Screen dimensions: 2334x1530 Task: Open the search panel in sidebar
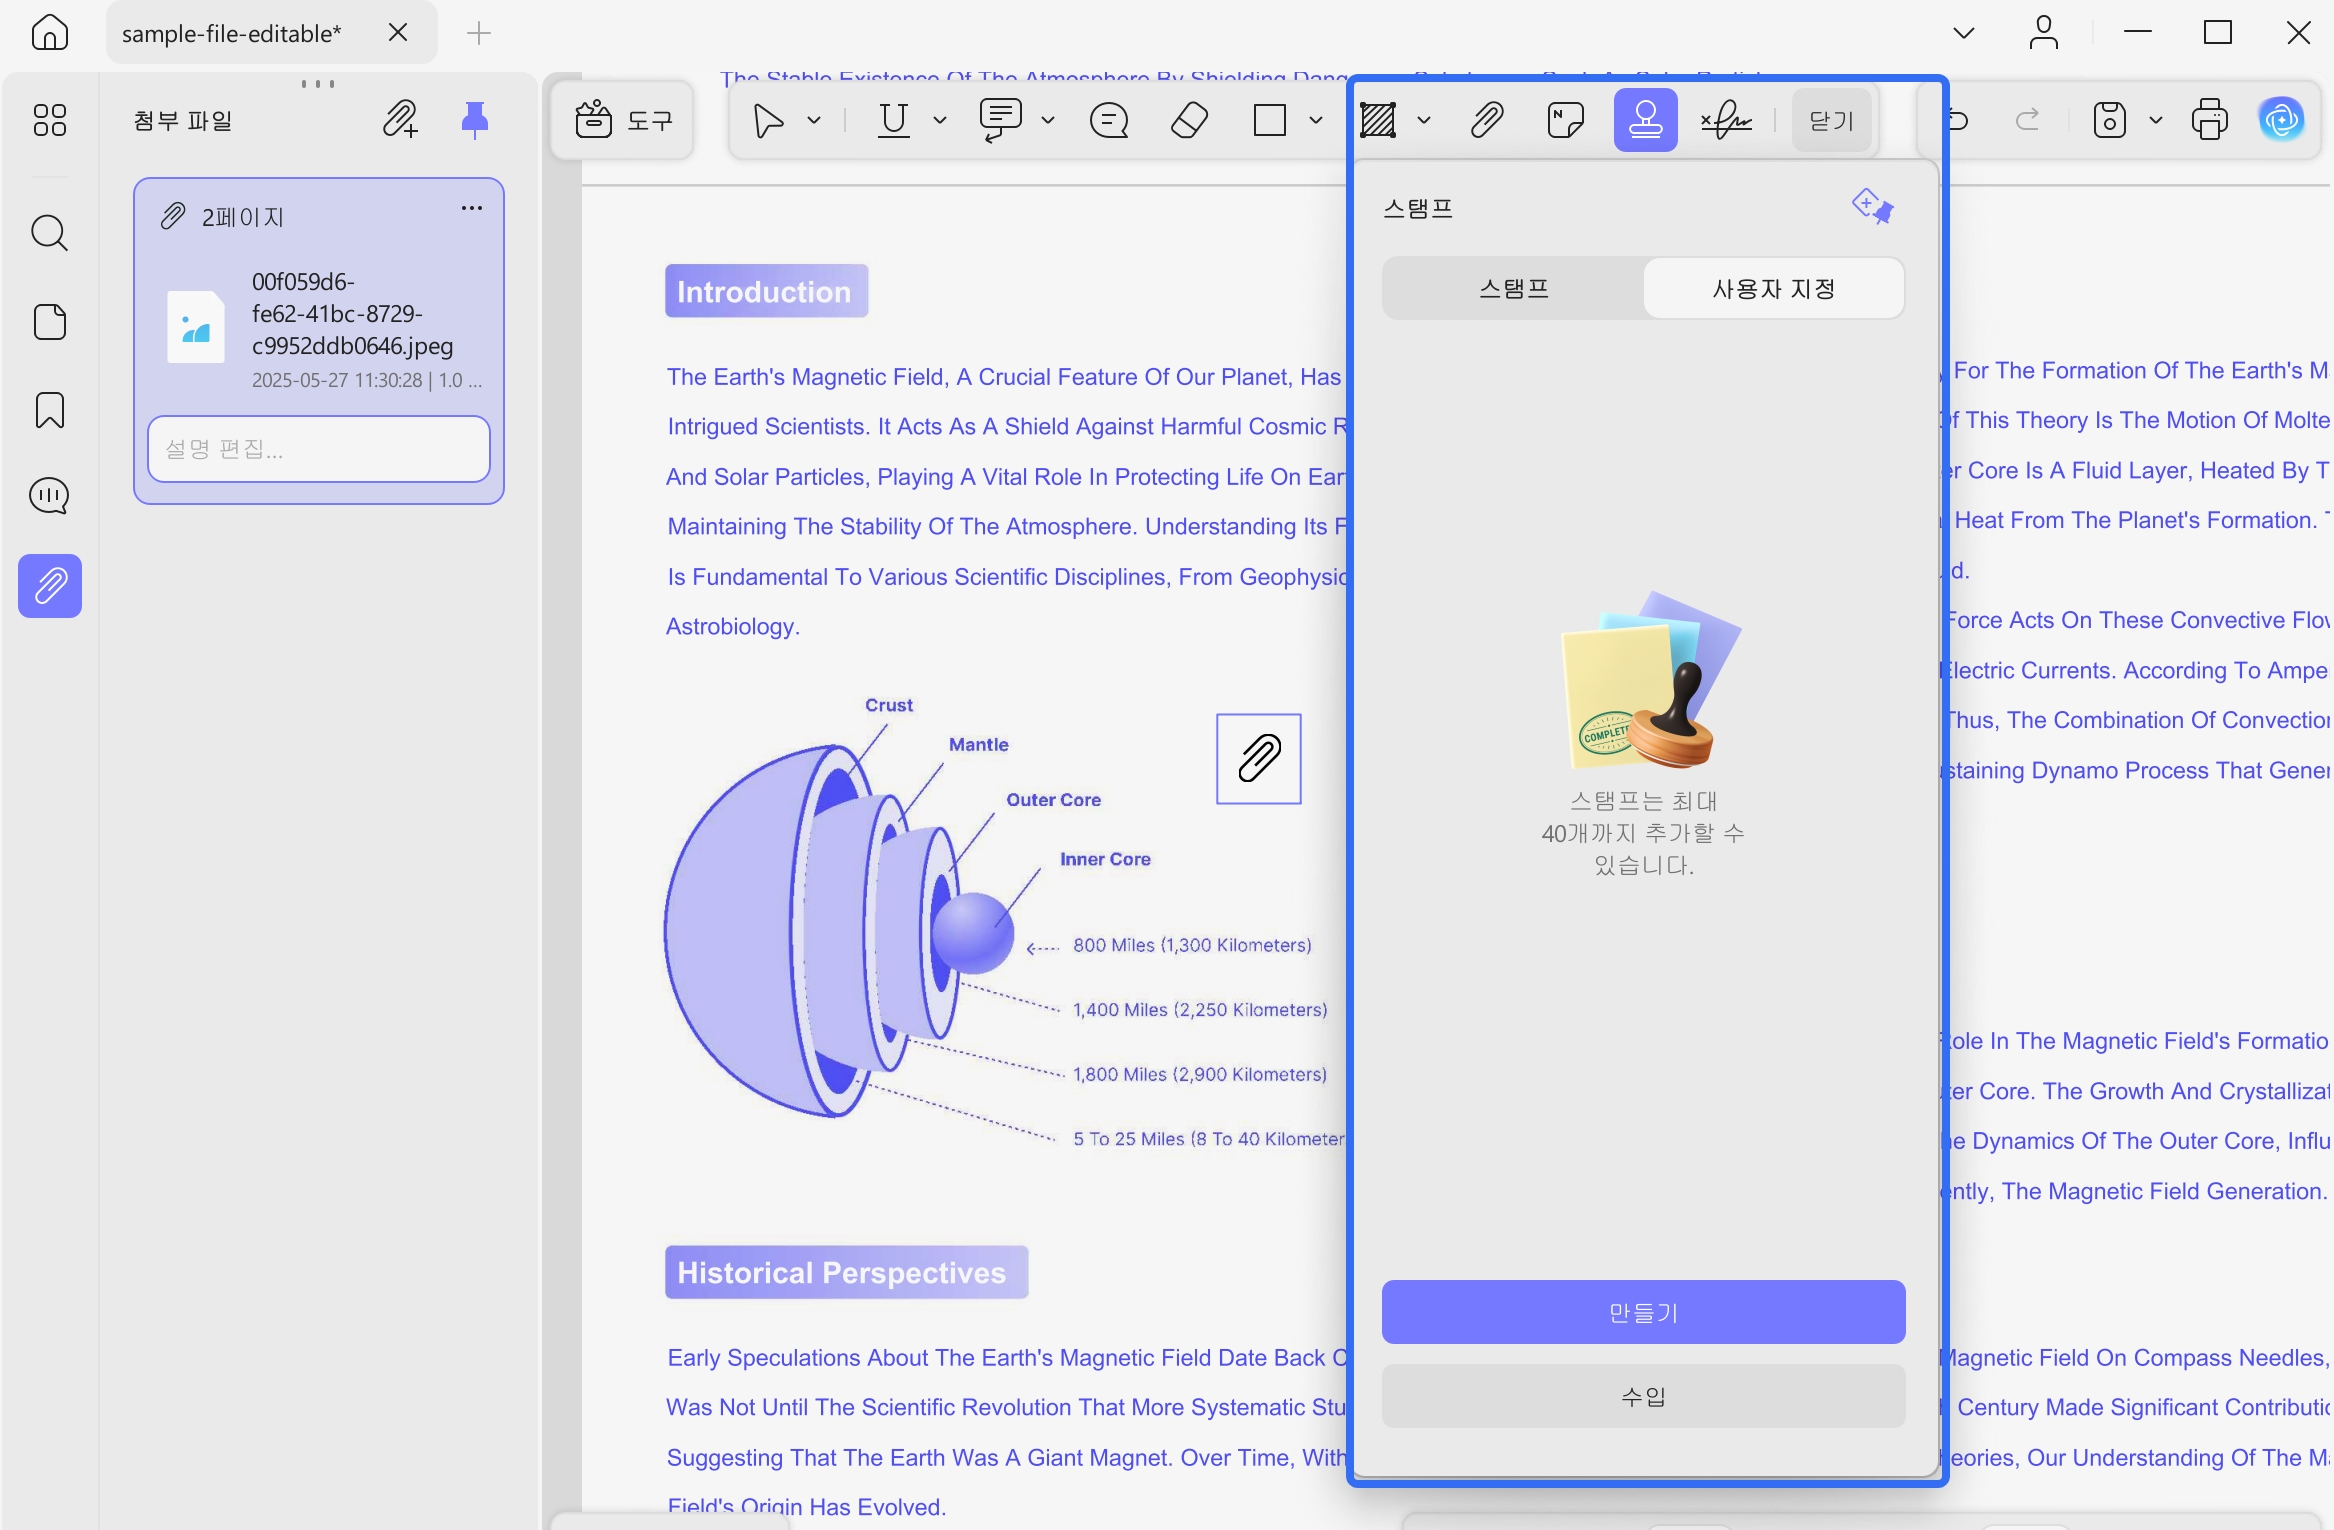[x=50, y=233]
